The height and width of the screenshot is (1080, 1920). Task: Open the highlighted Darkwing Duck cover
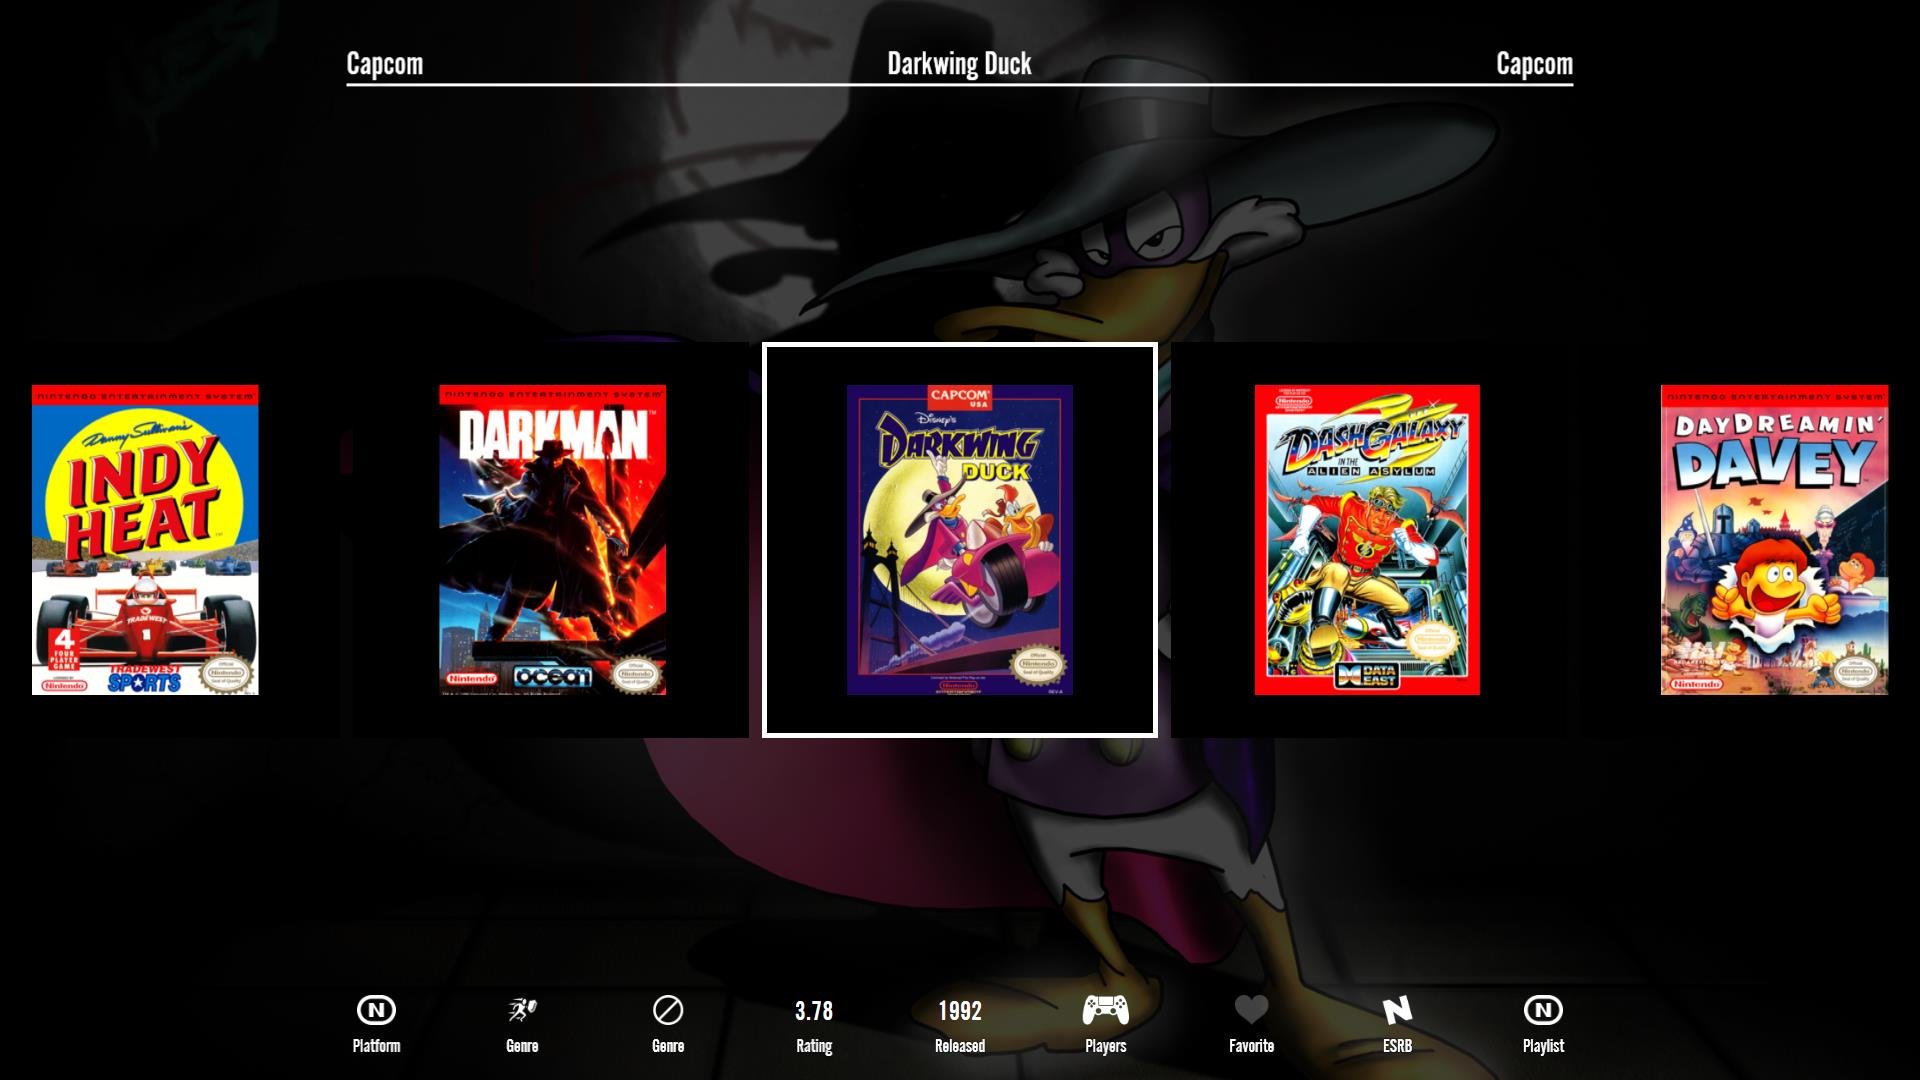(x=960, y=540)
